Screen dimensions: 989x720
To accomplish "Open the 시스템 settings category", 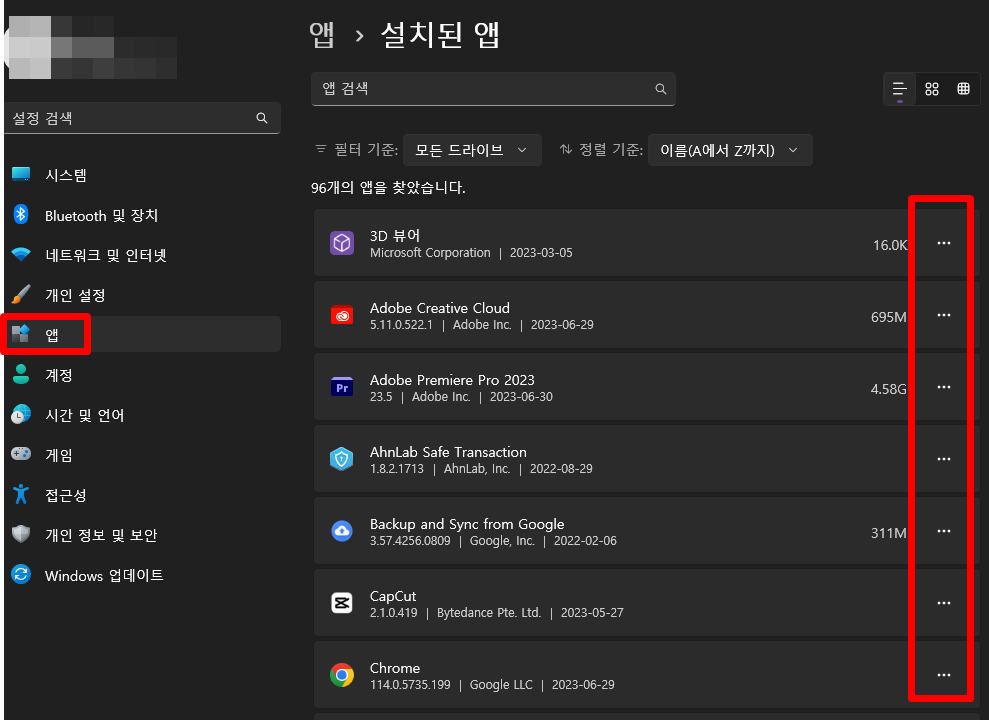I will tap(143, 175).
